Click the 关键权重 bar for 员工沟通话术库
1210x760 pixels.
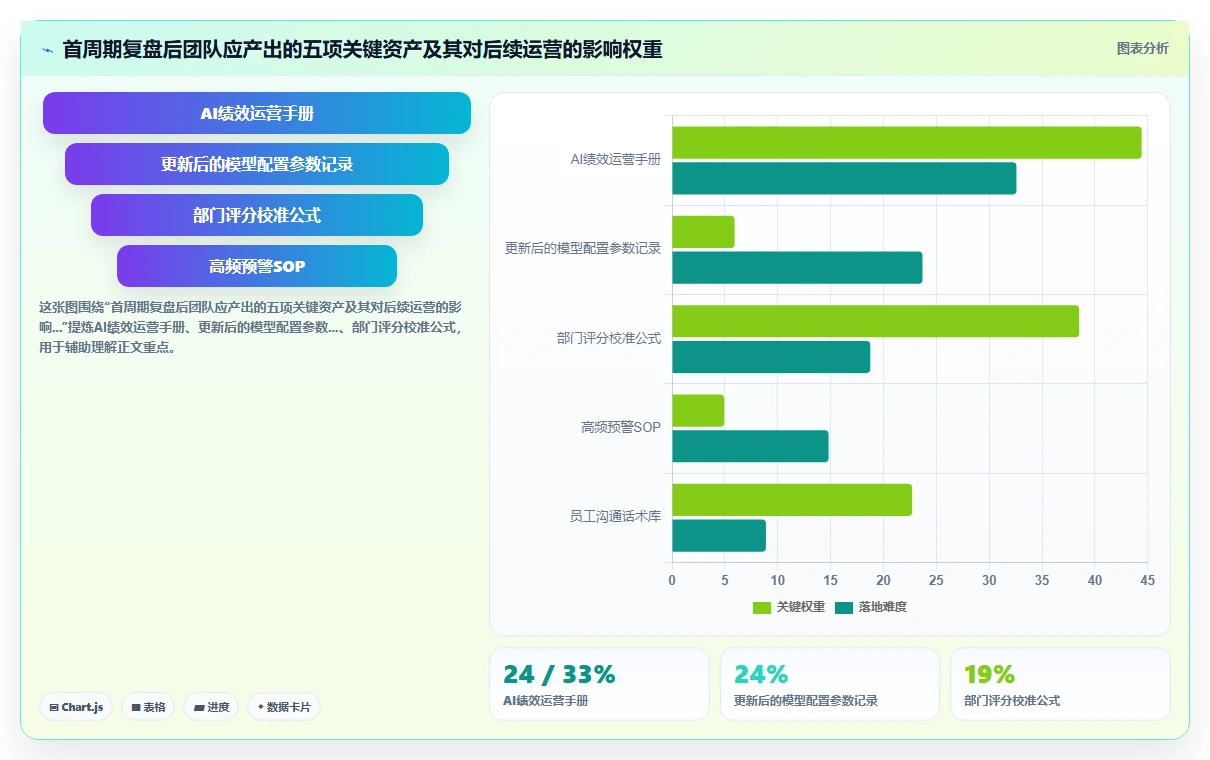coord(792,500)
